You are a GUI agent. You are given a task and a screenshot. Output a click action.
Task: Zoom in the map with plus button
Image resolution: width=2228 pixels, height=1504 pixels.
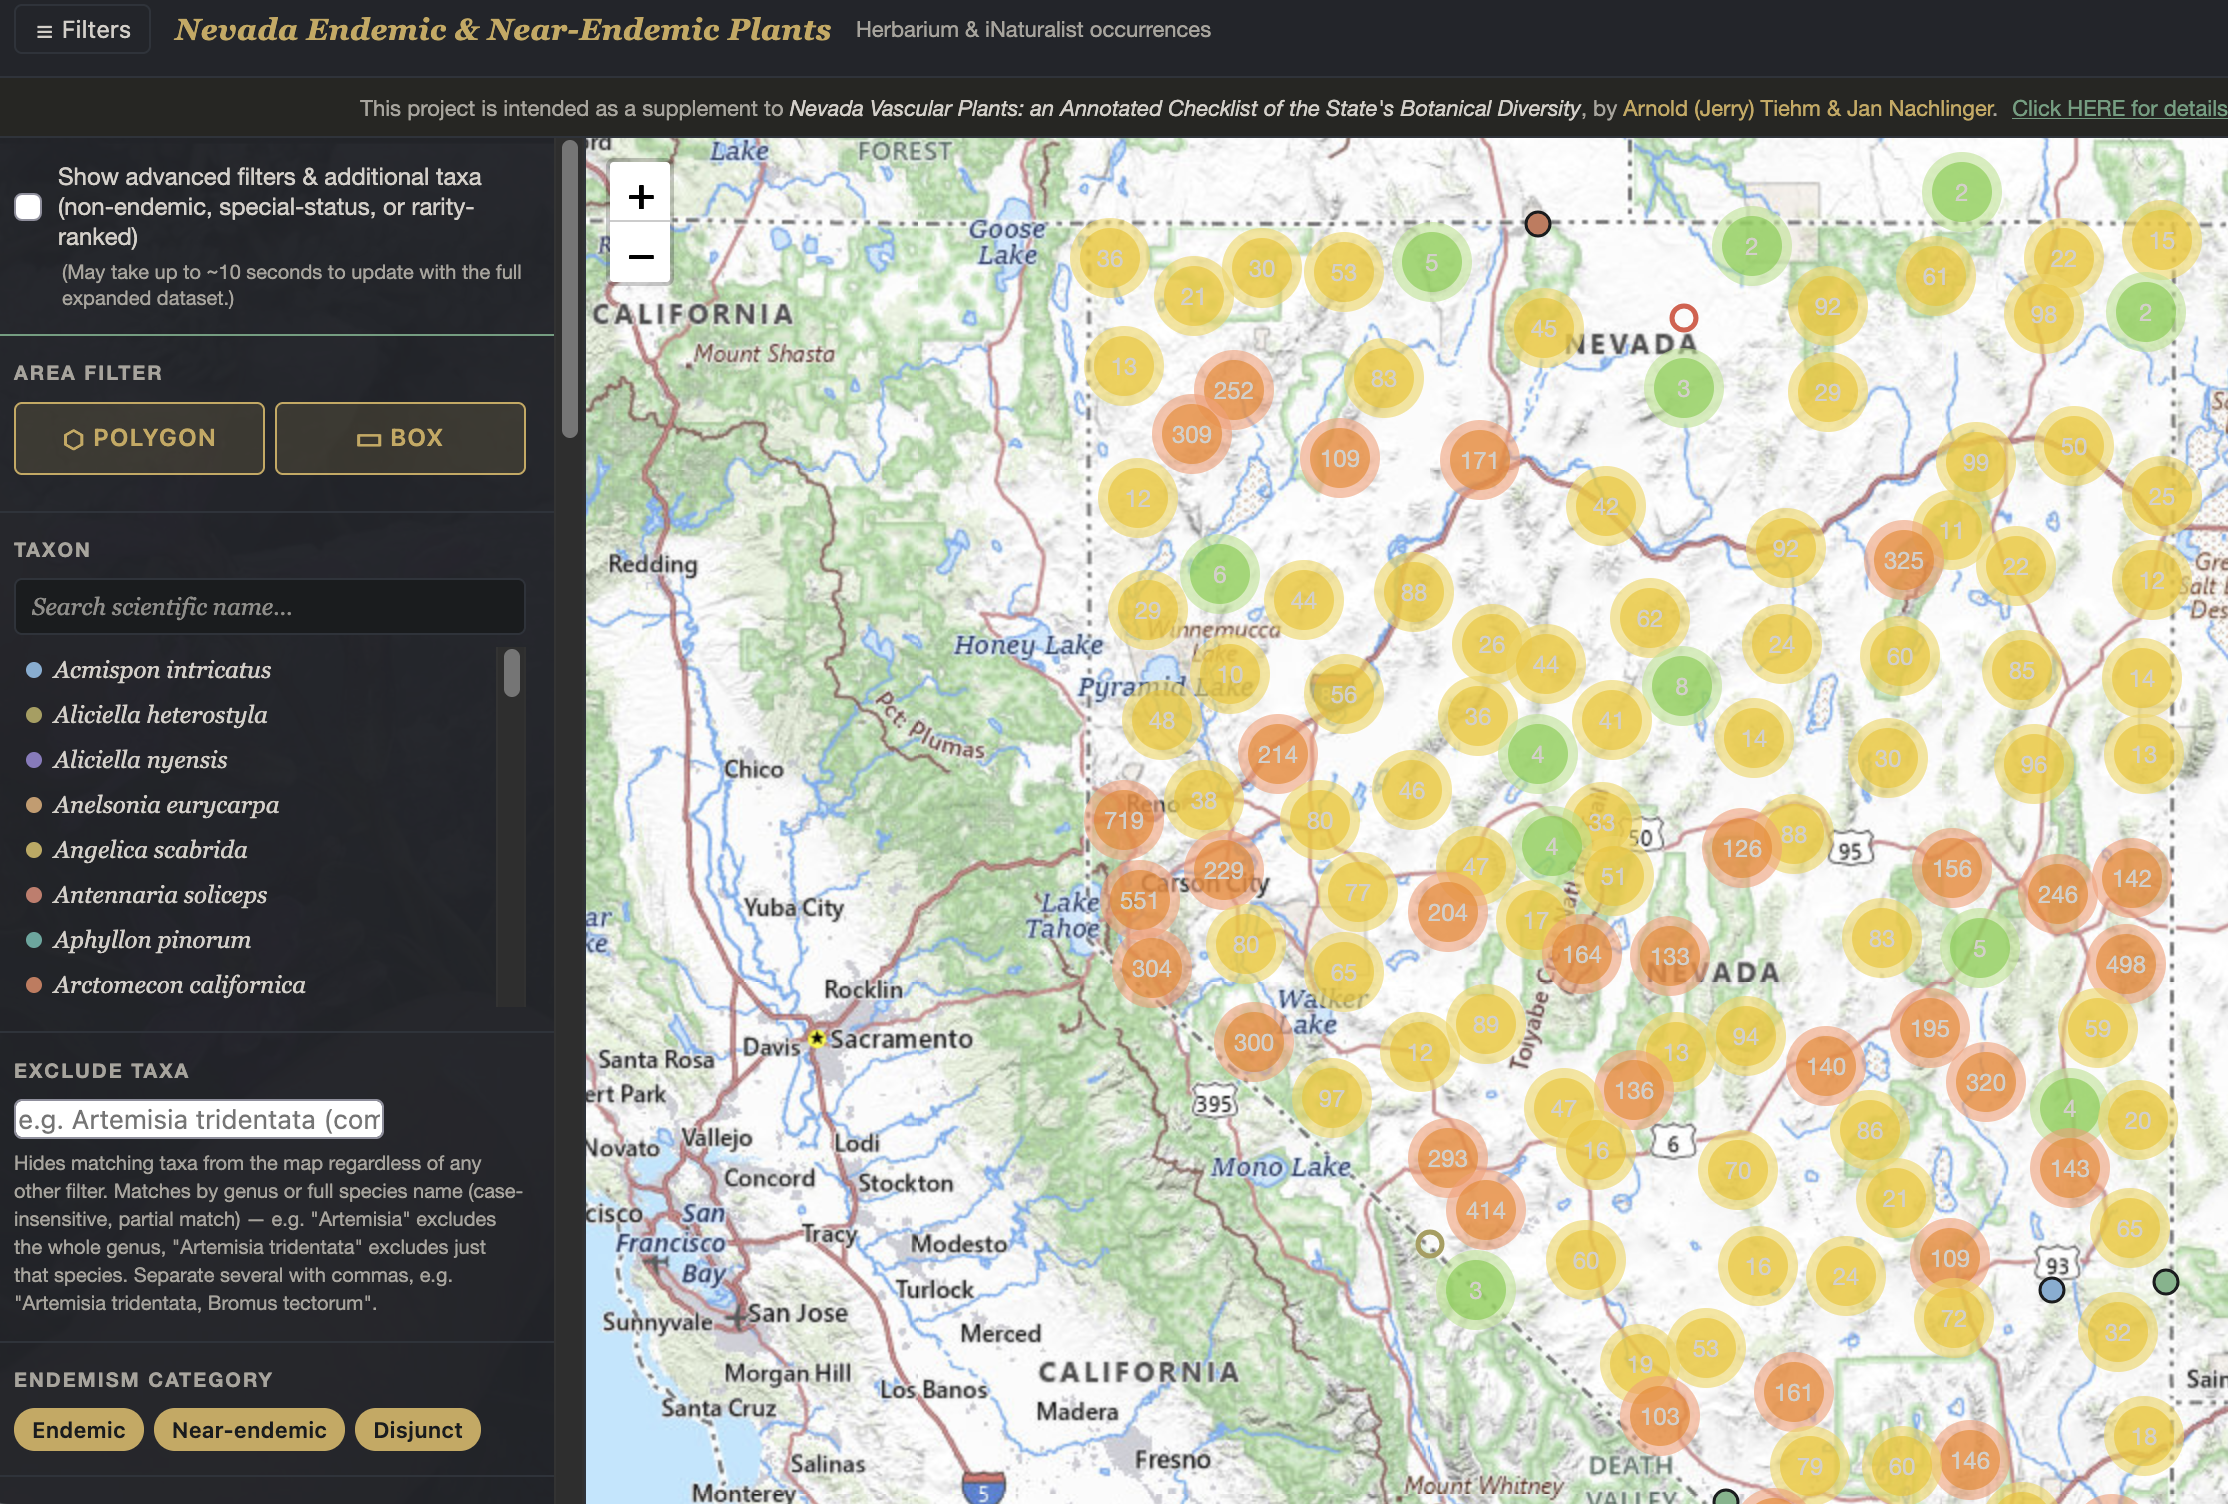(x=641, y=196)
